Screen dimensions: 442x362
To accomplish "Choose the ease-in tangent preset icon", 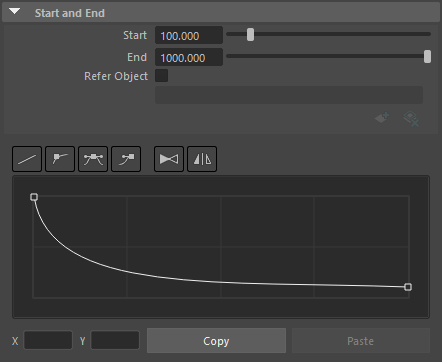I will coord(126,159).
